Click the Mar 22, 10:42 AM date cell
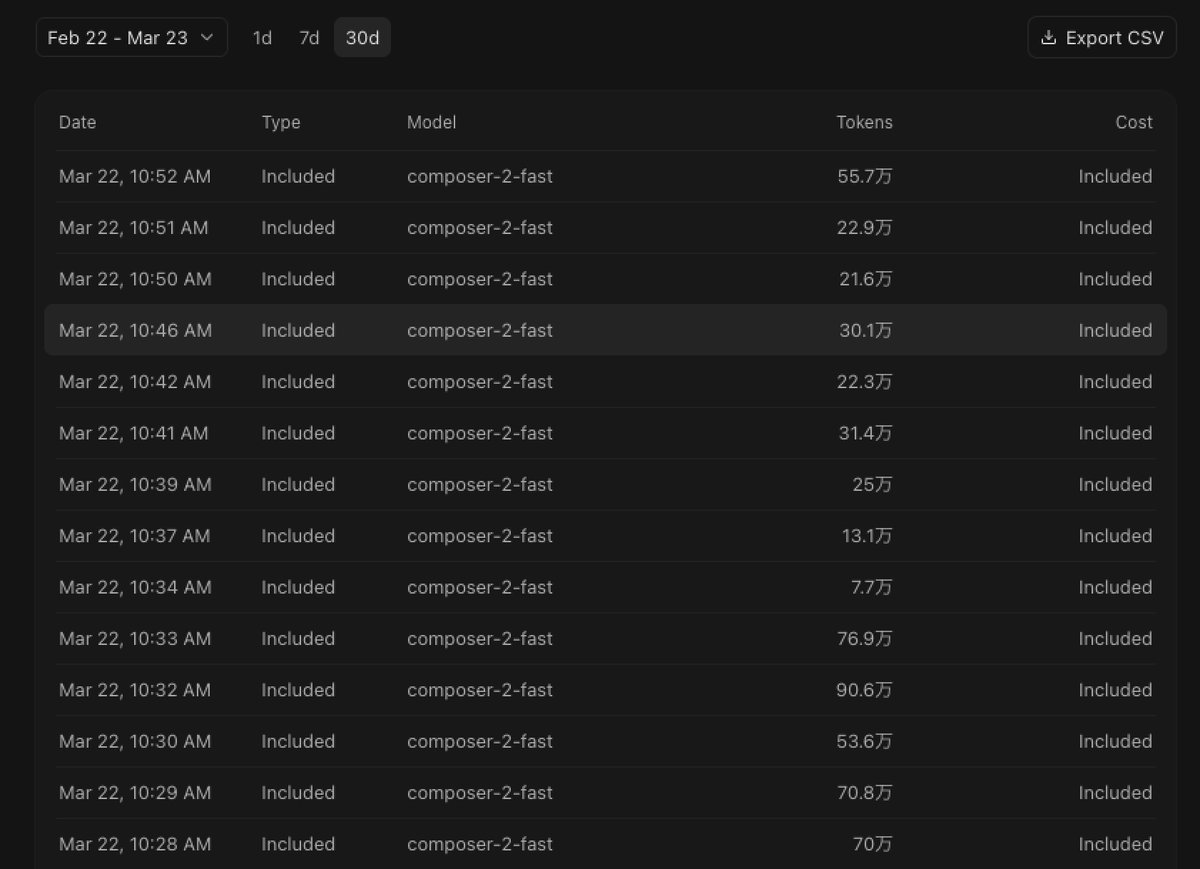Image resolution: width=1200 pixels, height=869 pixels. [x=135, y=382]
